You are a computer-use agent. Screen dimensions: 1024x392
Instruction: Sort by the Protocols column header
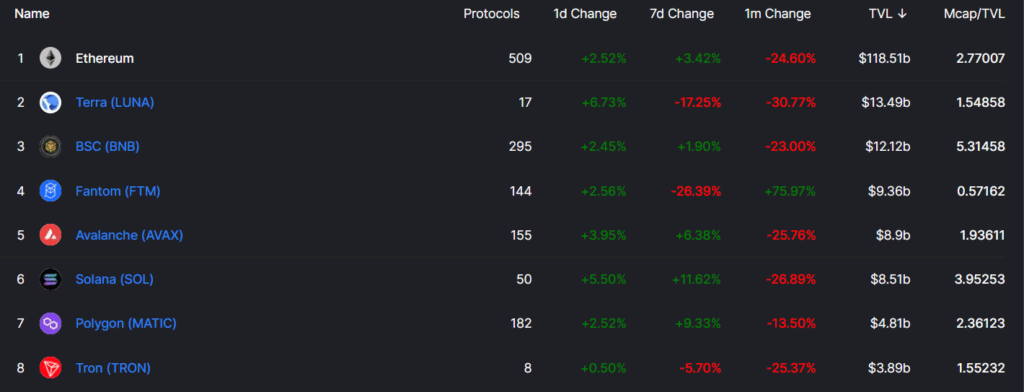[x=492, y=14]
